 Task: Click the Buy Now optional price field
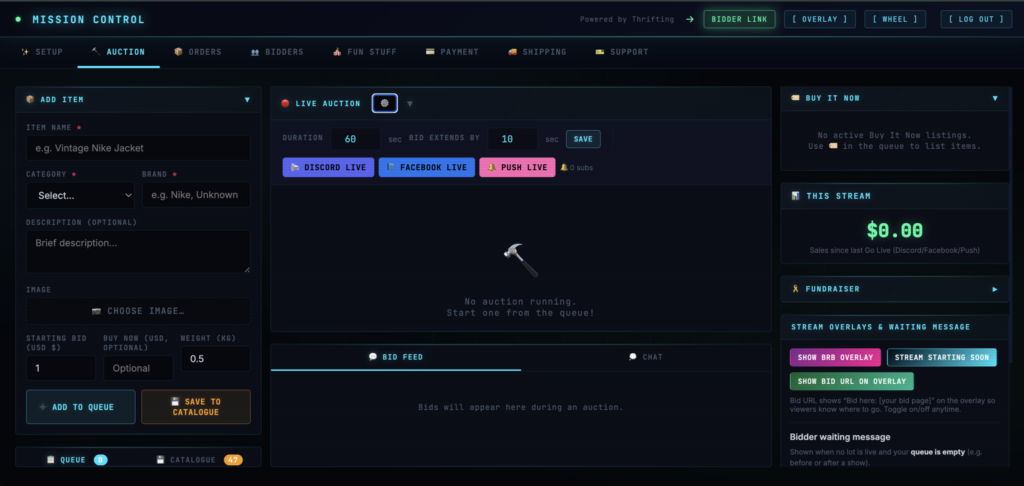point(138,368)
